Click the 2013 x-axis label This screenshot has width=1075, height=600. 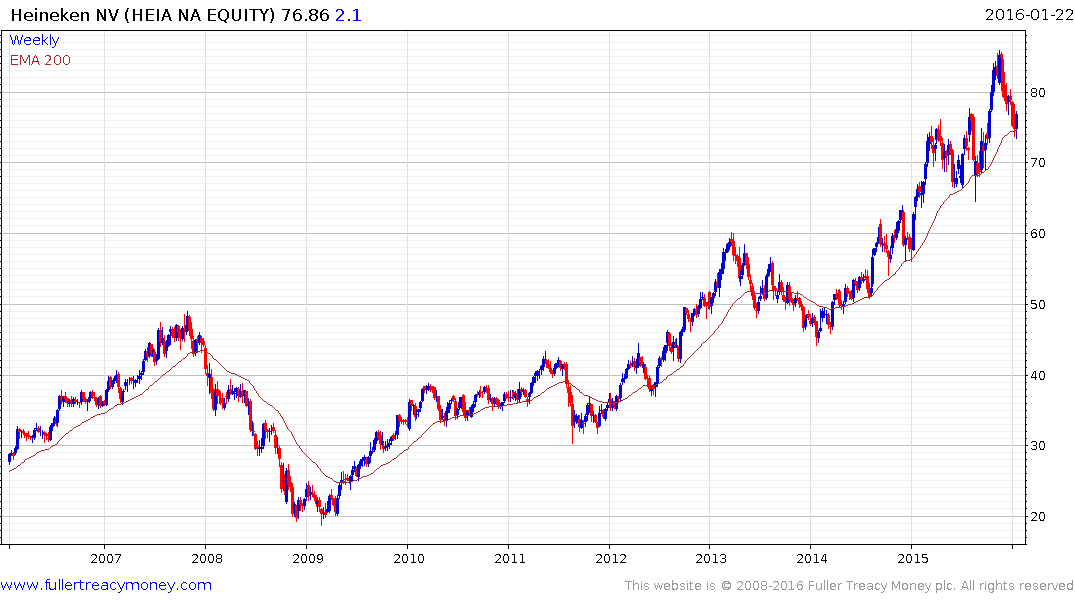point(711,558)
